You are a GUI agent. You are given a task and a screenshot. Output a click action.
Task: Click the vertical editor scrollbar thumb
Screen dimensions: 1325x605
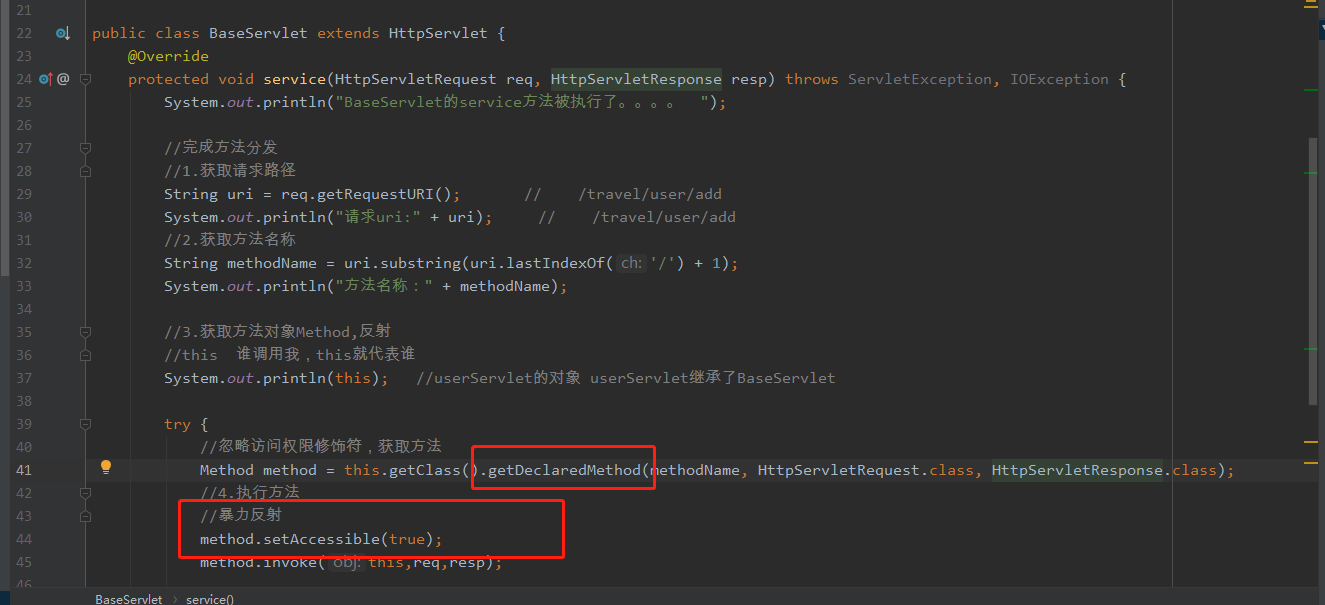coord(1314,270)
